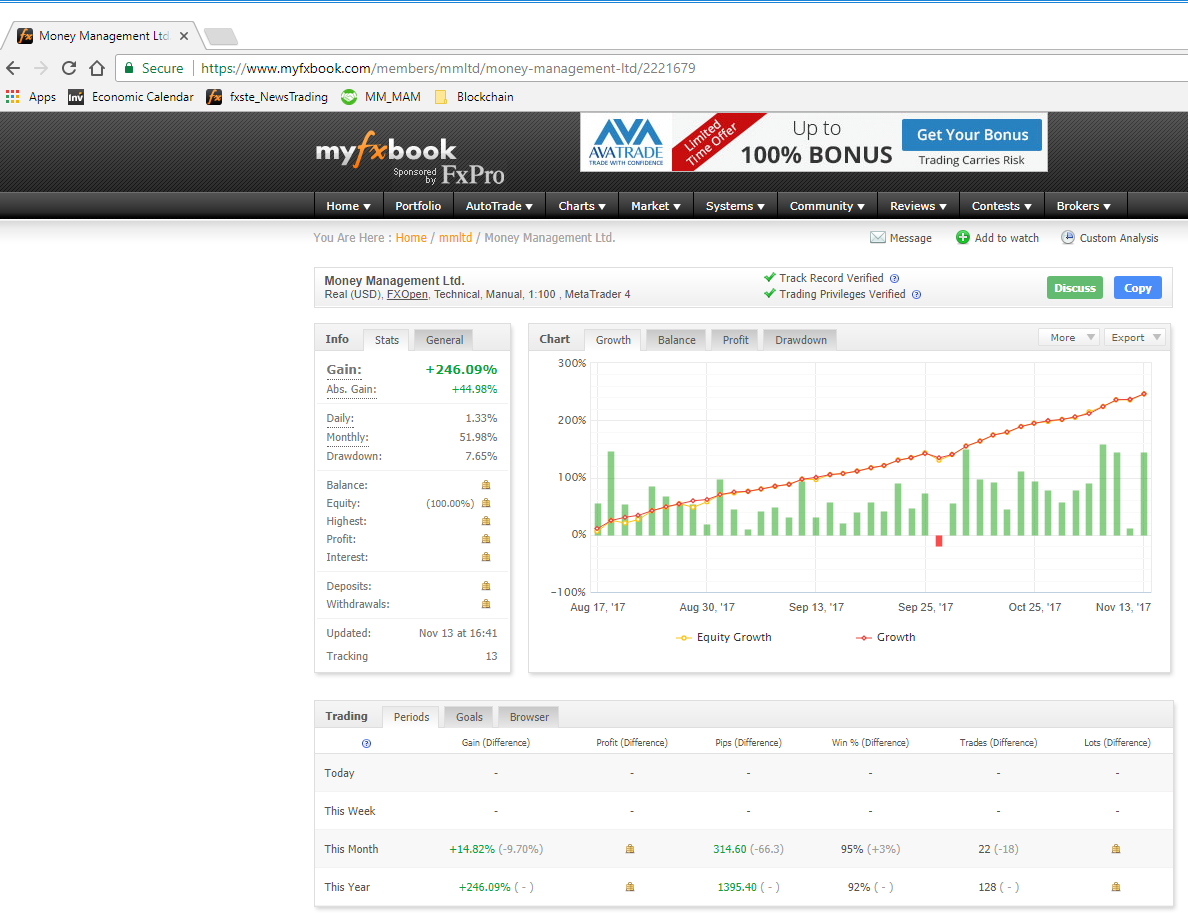
Task: Click This Month profit lock icon
Action: pyautogui.click(x=630, y=849)
